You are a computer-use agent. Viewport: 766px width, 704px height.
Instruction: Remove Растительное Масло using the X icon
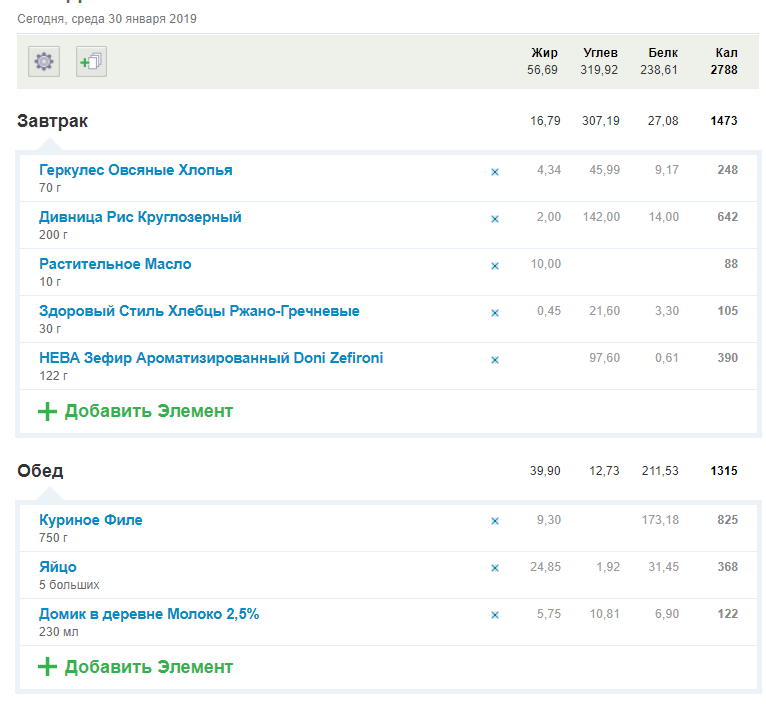(x=494, y=266)
